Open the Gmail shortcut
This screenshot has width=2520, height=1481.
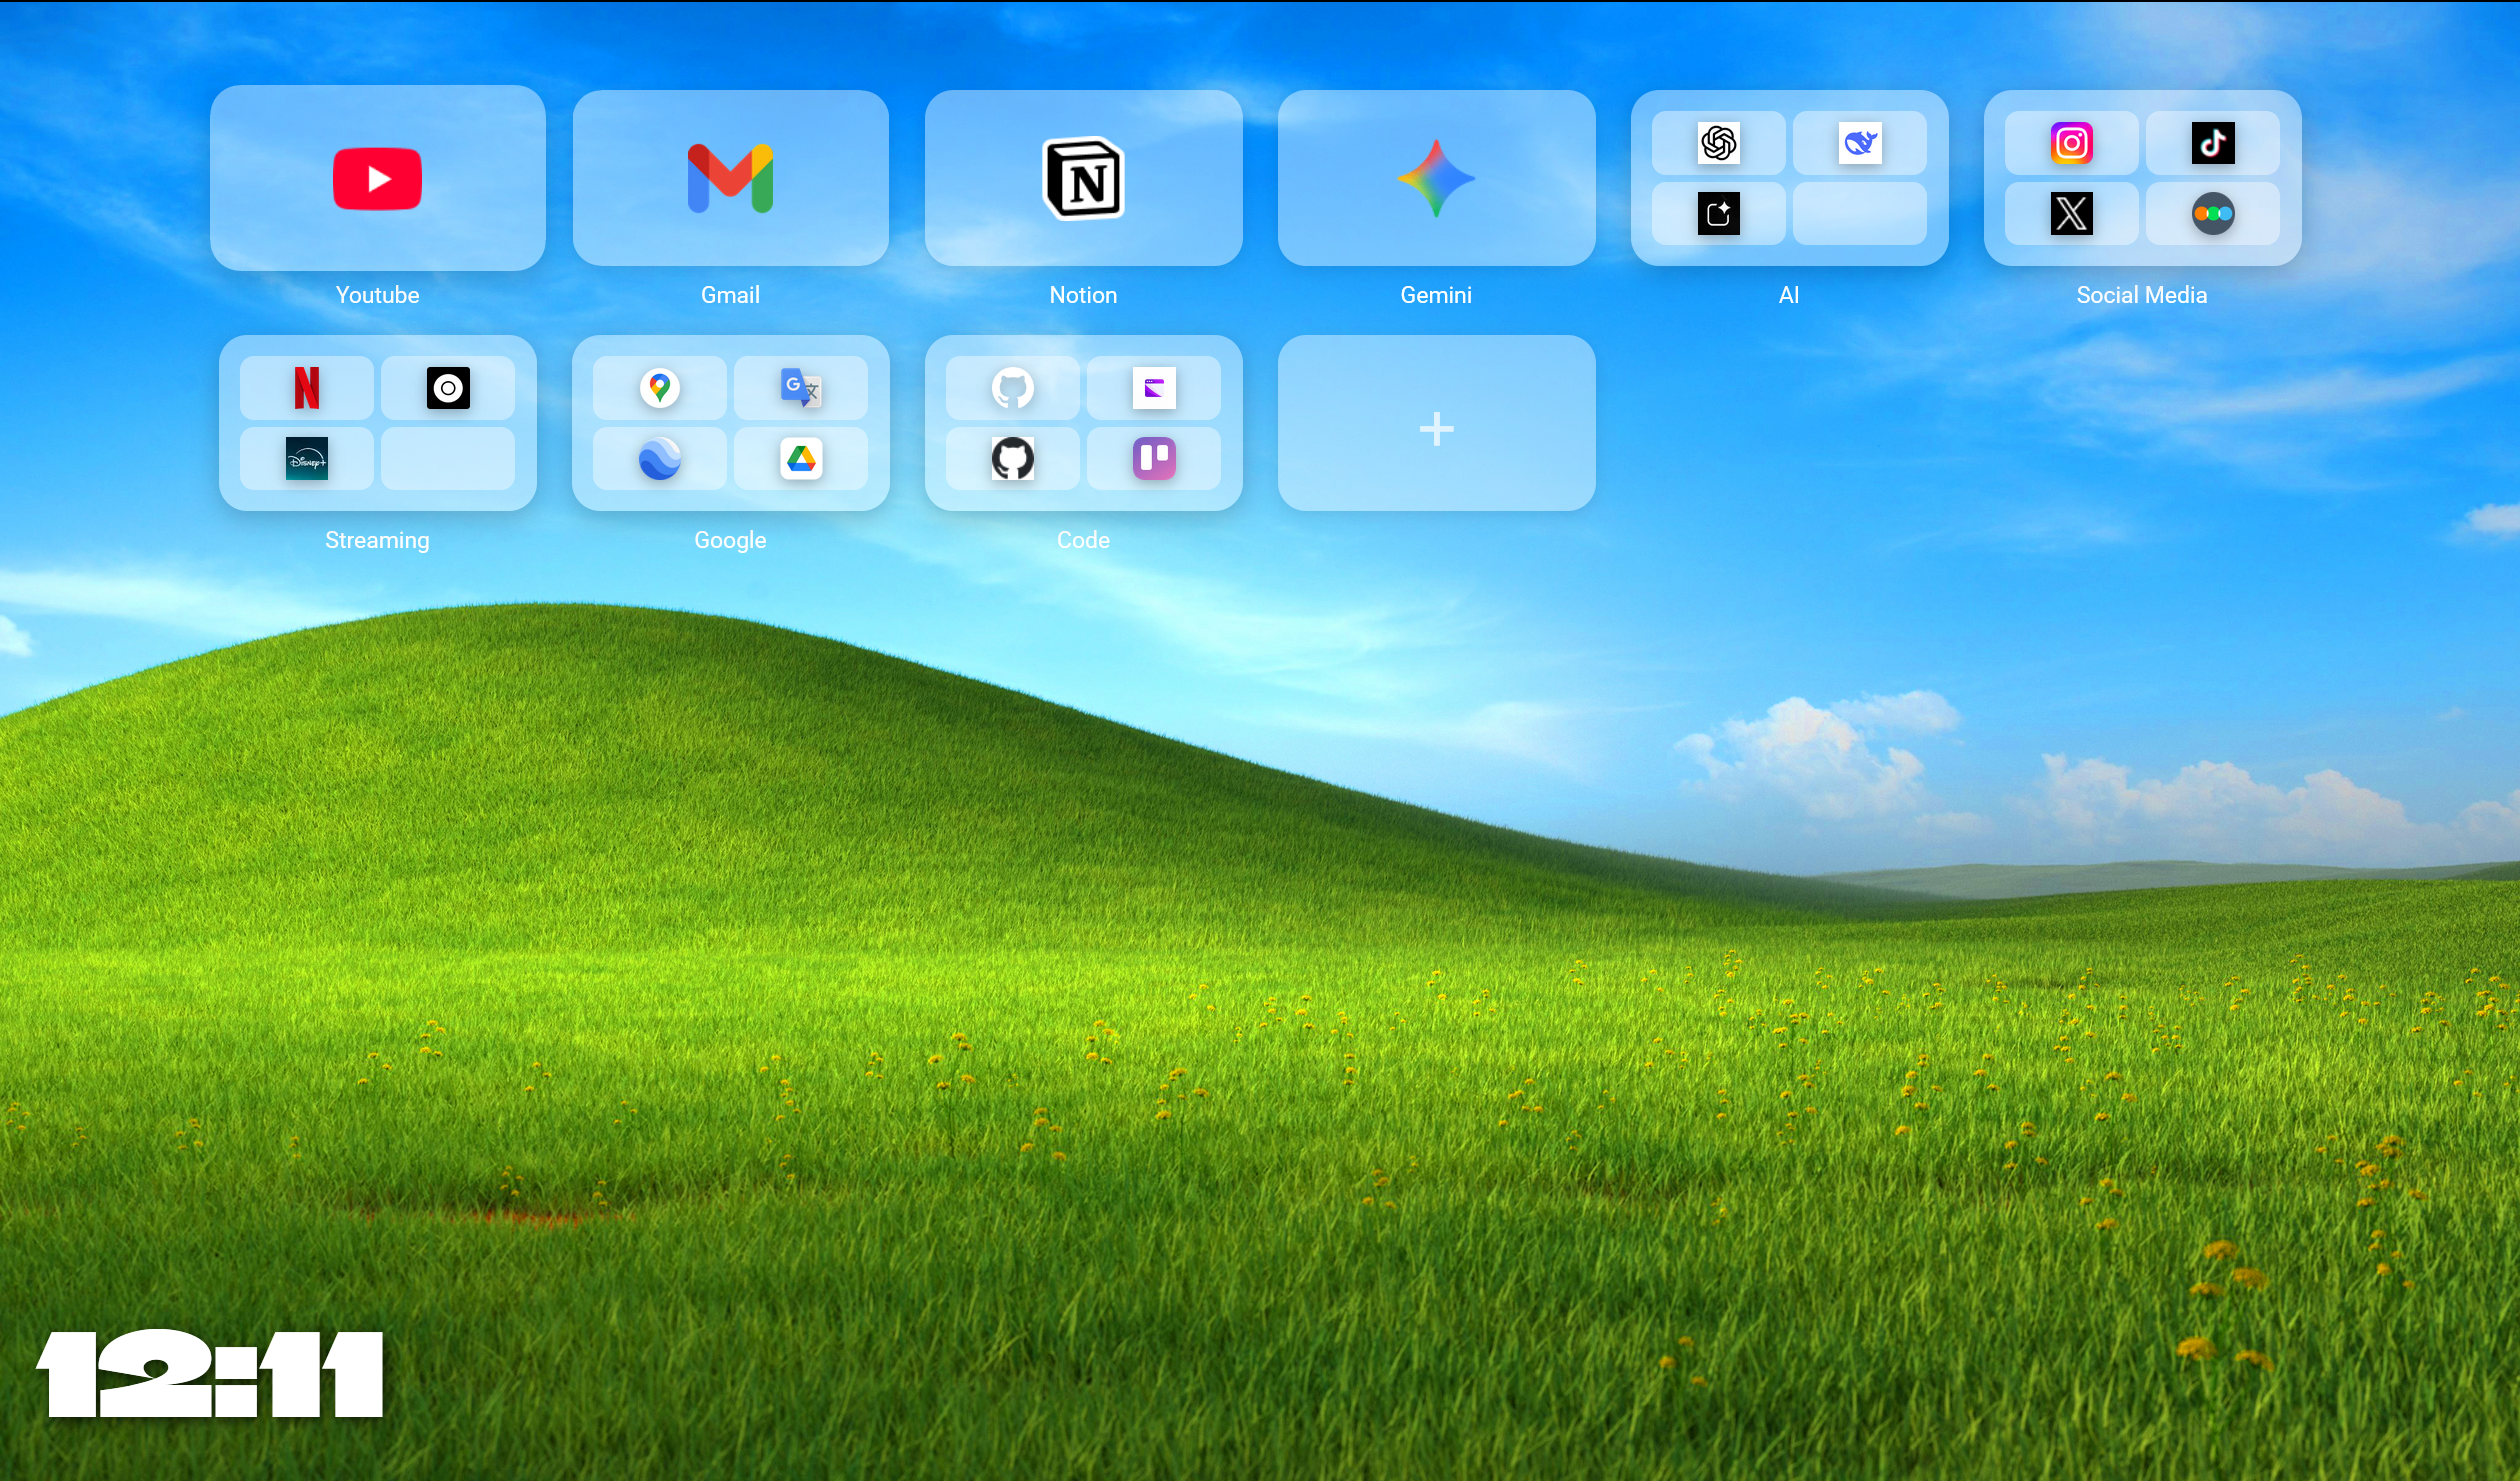(730, 178)
